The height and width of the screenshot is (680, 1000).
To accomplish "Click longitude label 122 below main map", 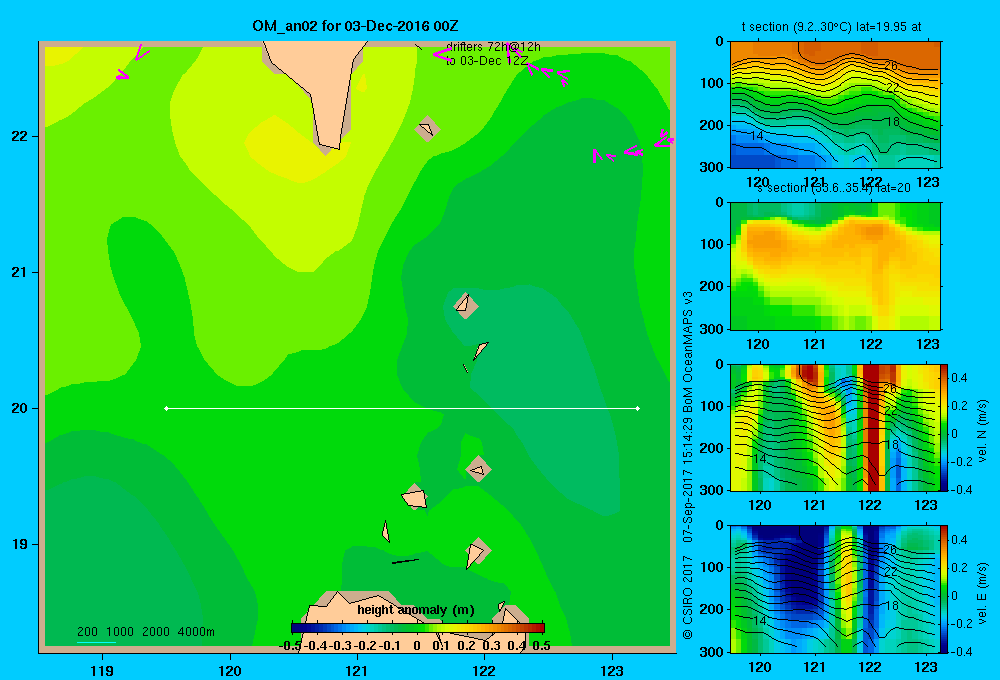I will click(484, 670).
